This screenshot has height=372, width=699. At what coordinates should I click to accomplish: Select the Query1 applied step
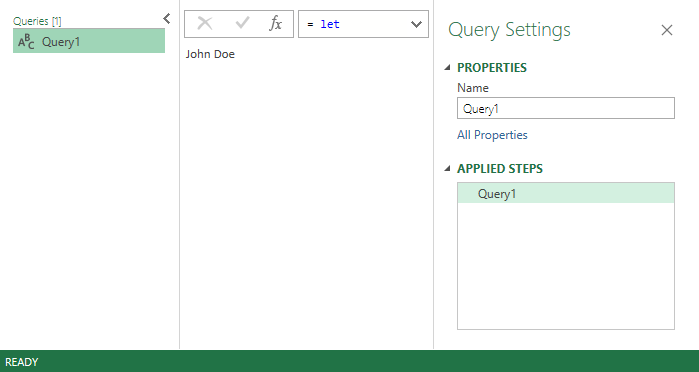(566, 194)
